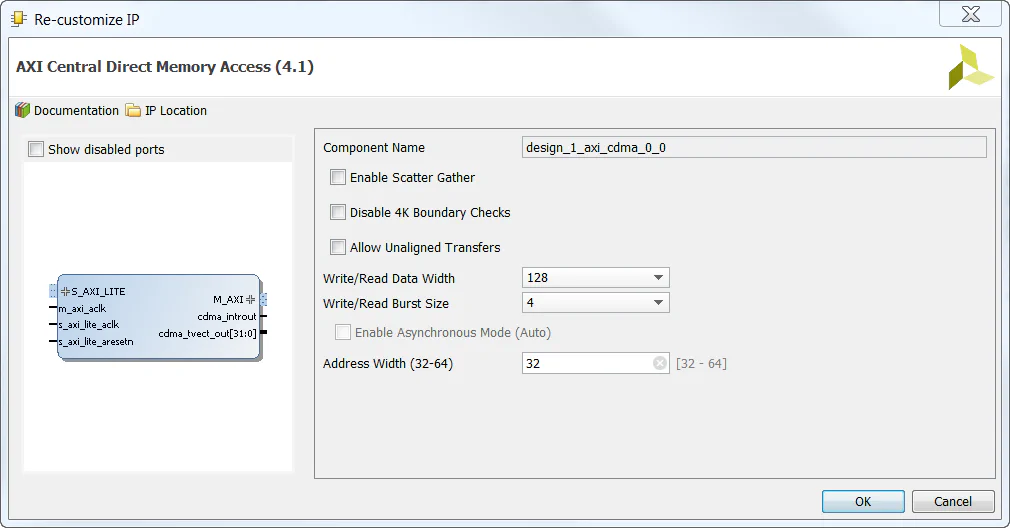Toggle Enable Asynchronous Mode (Auto) checkbox
This screenshot has height=528, width=1010.
pos(343,332)
